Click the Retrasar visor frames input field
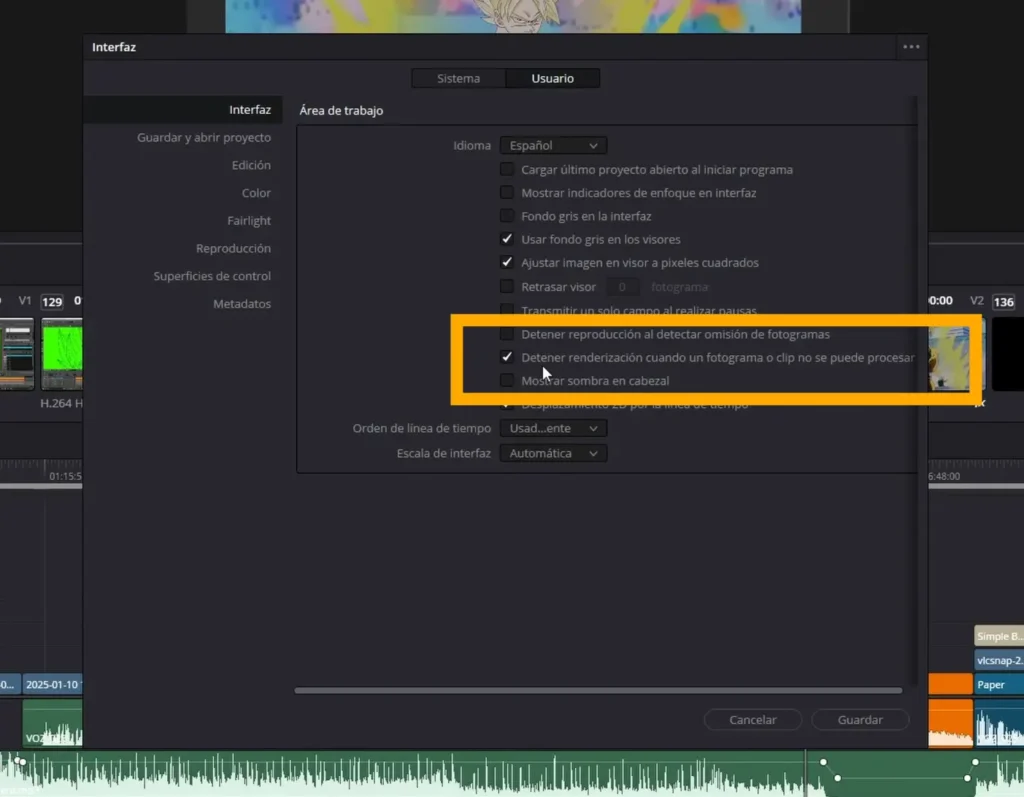The height and width of the screenshot is (797, 1024). (622, 287)
